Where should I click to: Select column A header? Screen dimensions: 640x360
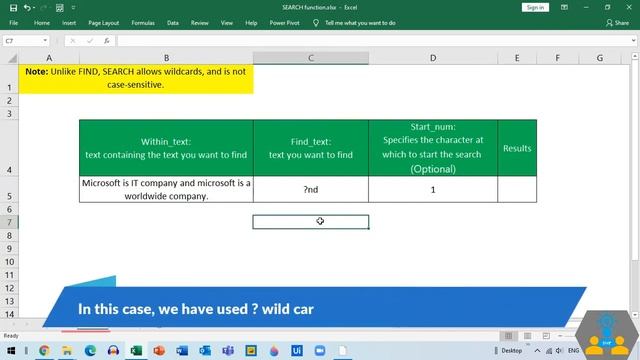point(49,58)
